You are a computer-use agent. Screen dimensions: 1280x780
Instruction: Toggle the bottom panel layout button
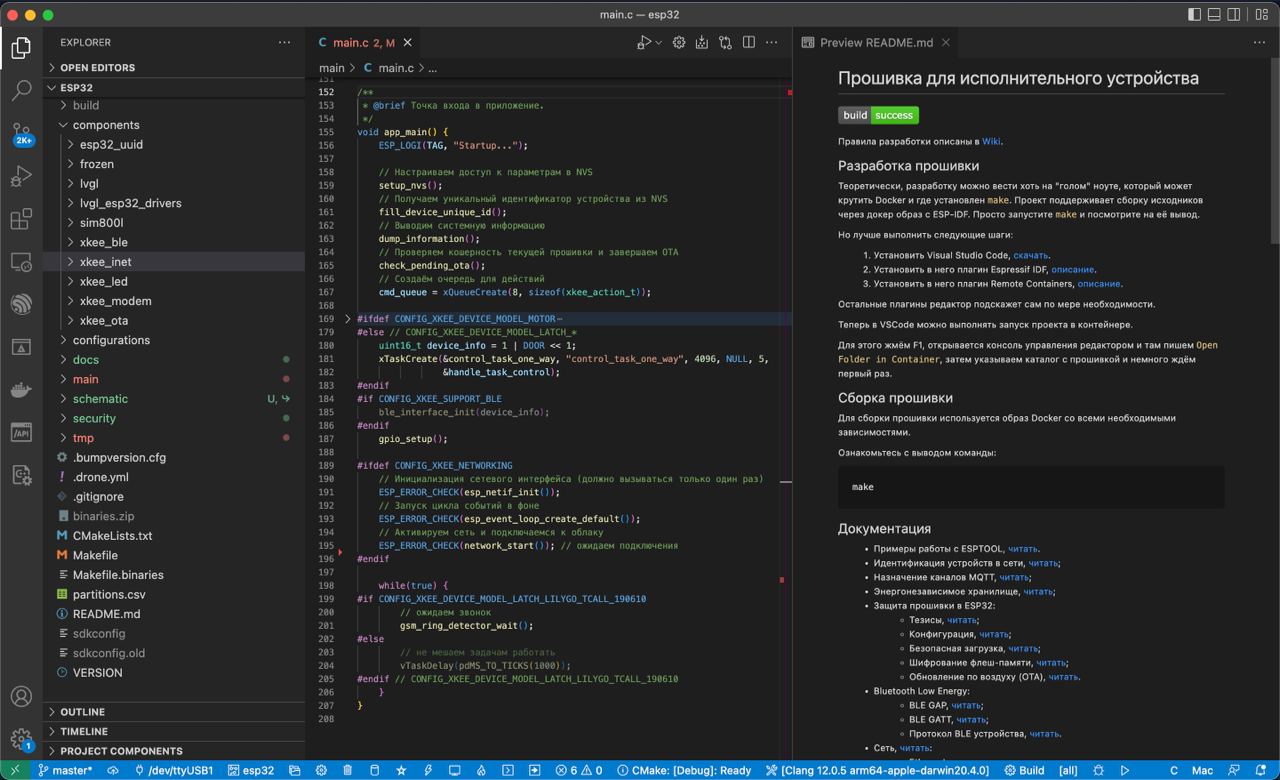1215,15
